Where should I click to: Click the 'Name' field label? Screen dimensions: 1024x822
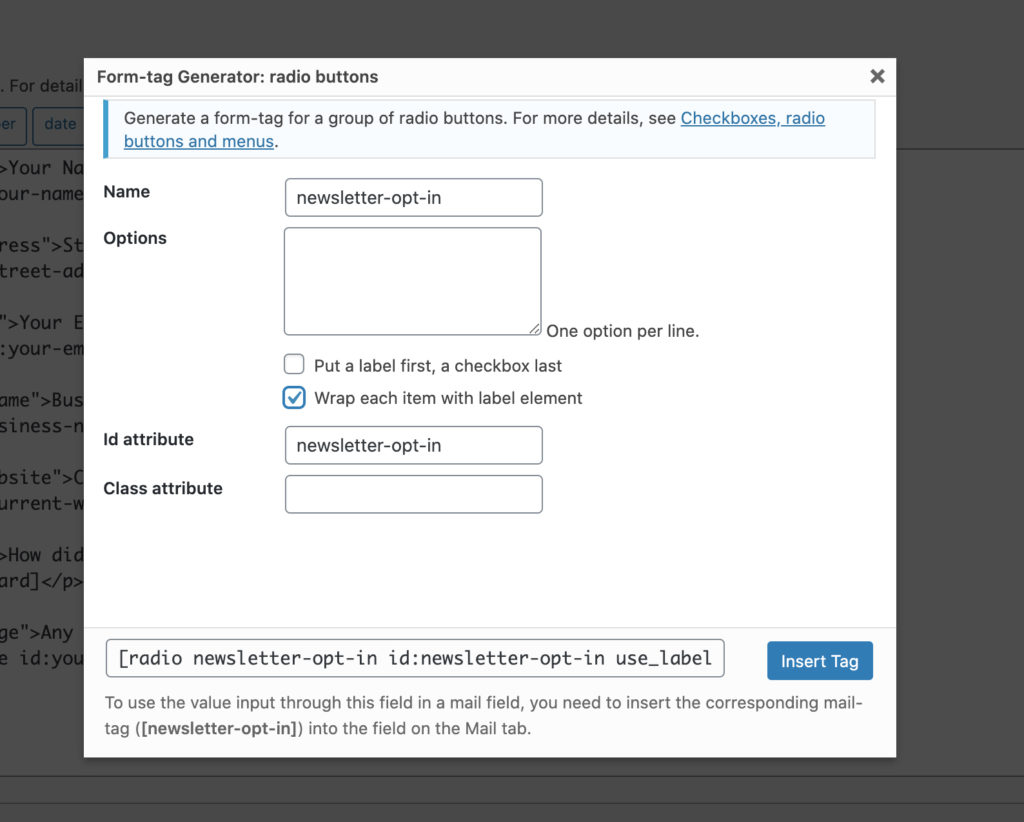(x=127, y=191)
